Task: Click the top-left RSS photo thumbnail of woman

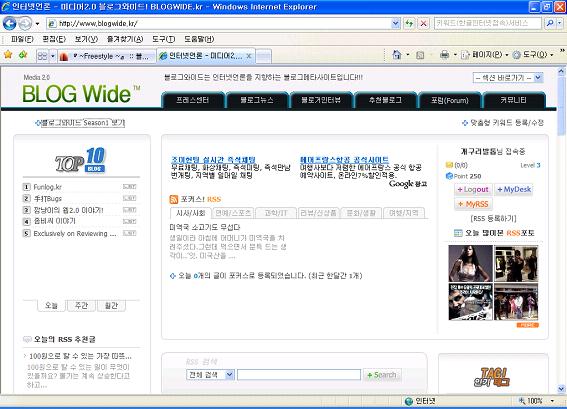Action: [x=470, y=263]
